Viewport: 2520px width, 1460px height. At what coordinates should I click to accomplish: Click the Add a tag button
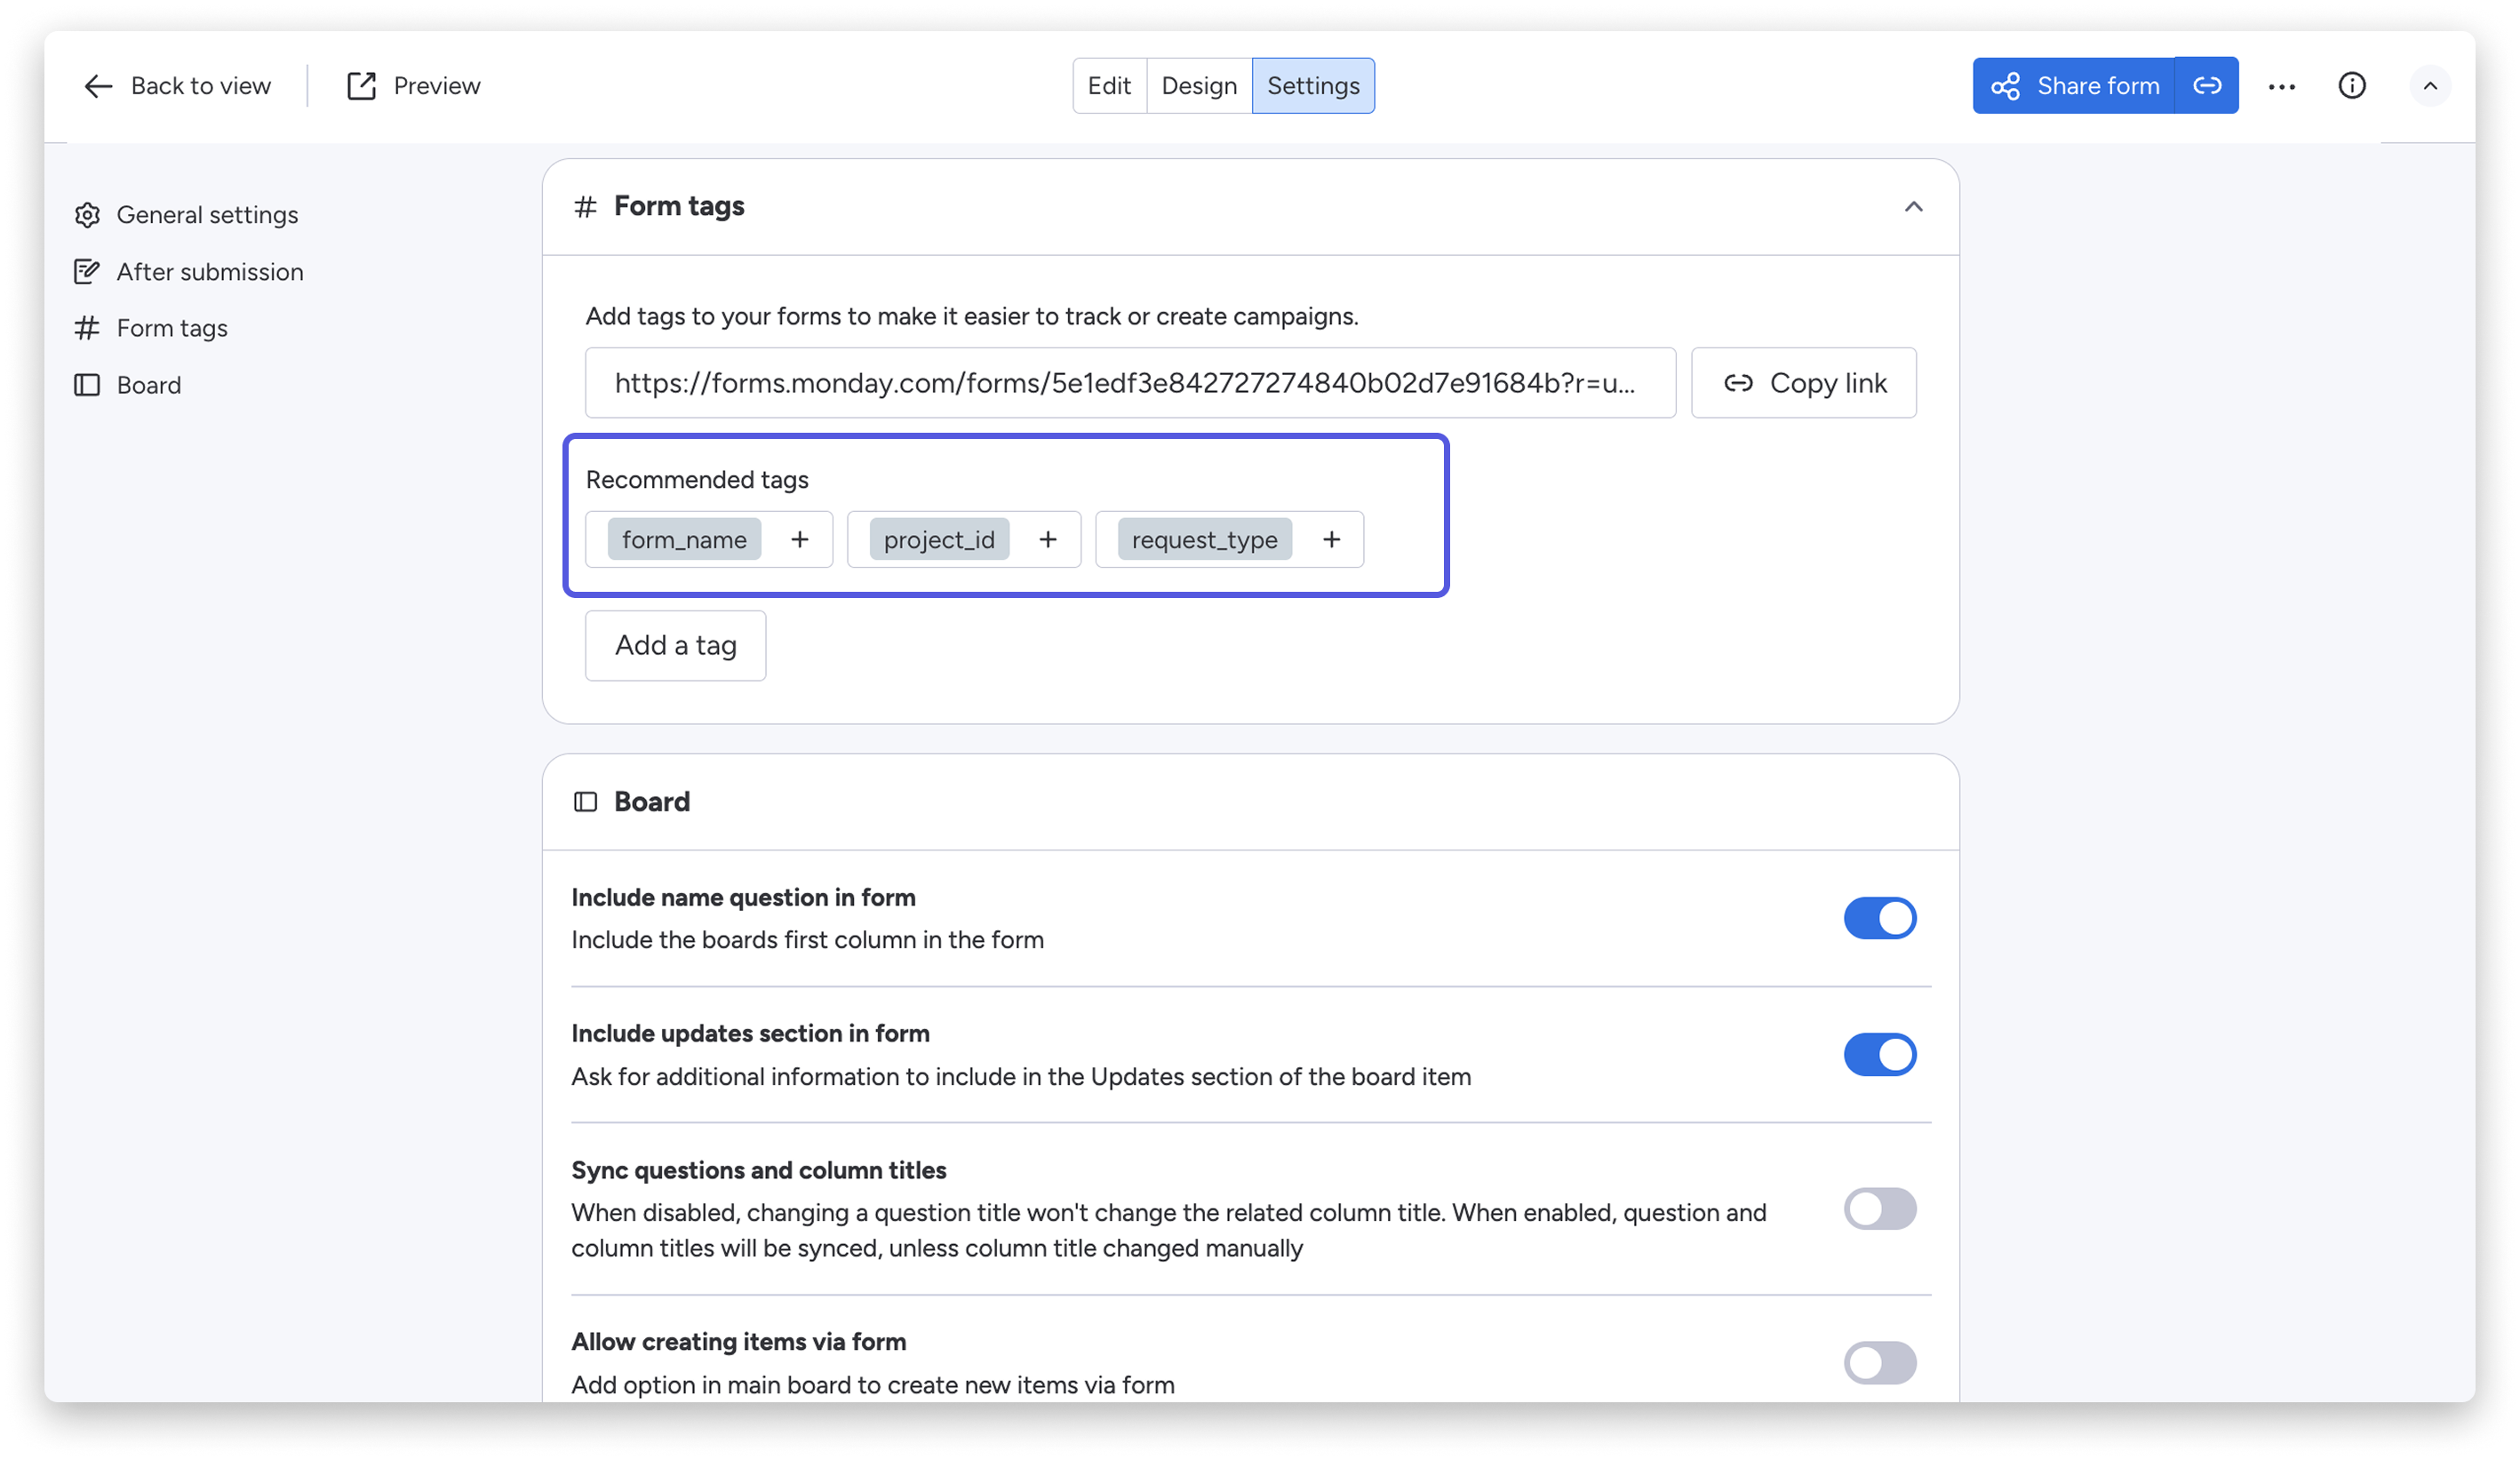pyautogui.click(x=675, y=645)
